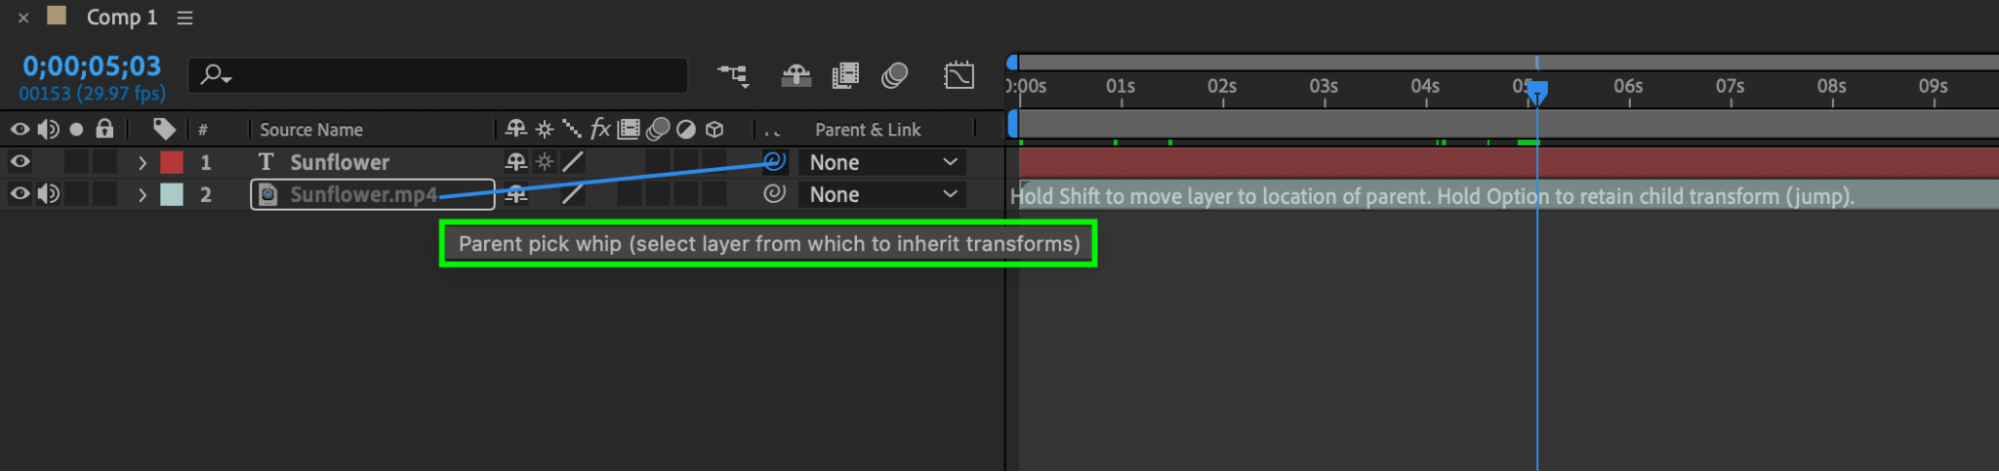
Task: Expand the Sunflower text layer properties
Action: [142, 162]
